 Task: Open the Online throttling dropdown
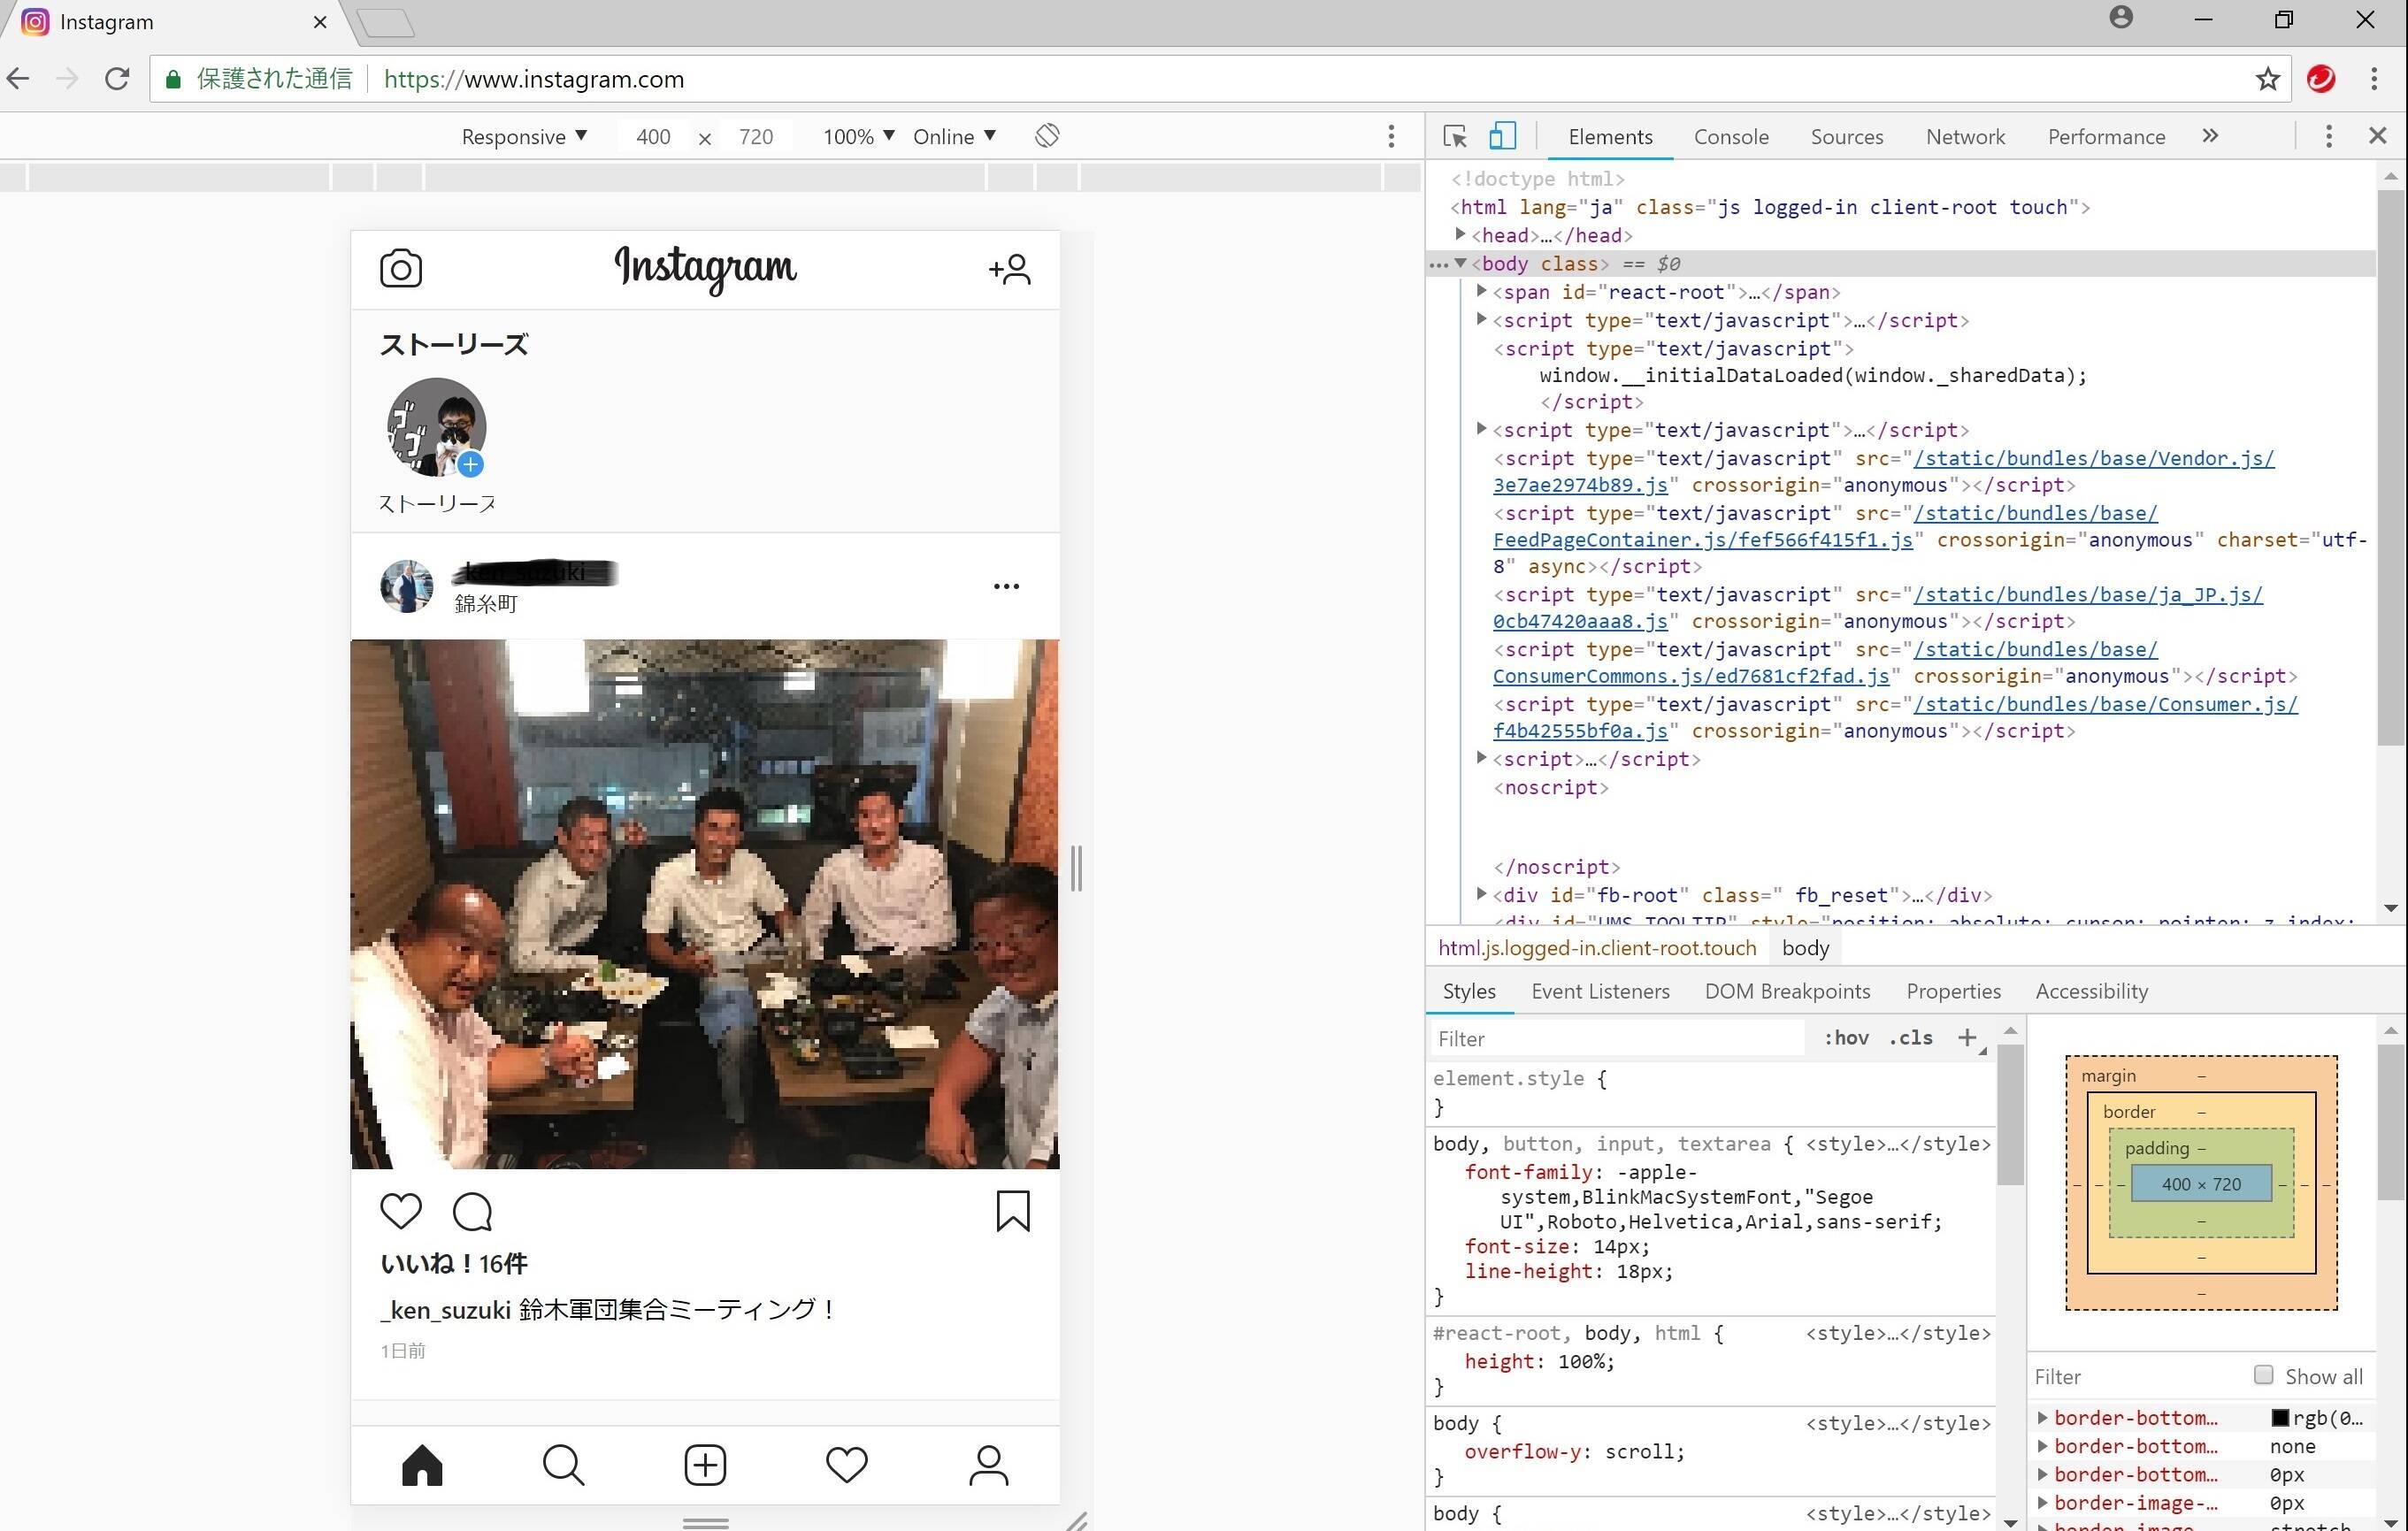point(954,136)
